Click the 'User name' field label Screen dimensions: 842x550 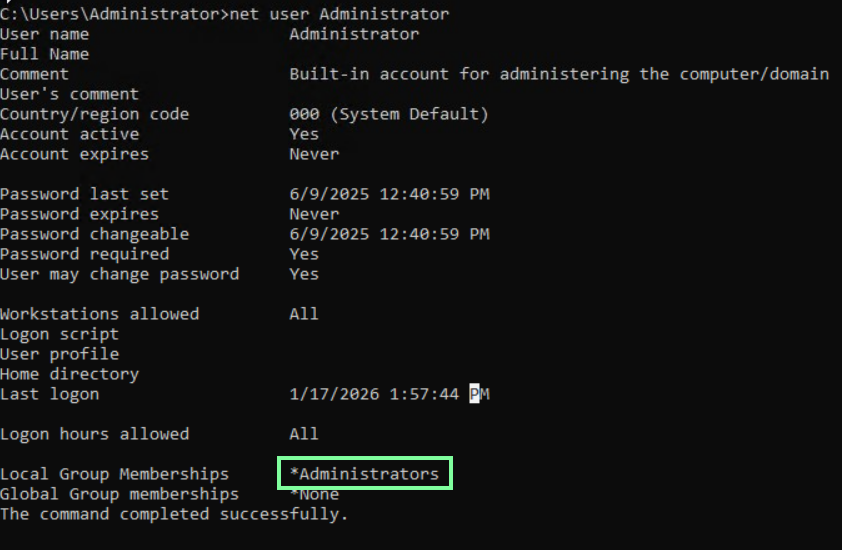[44, 34]
